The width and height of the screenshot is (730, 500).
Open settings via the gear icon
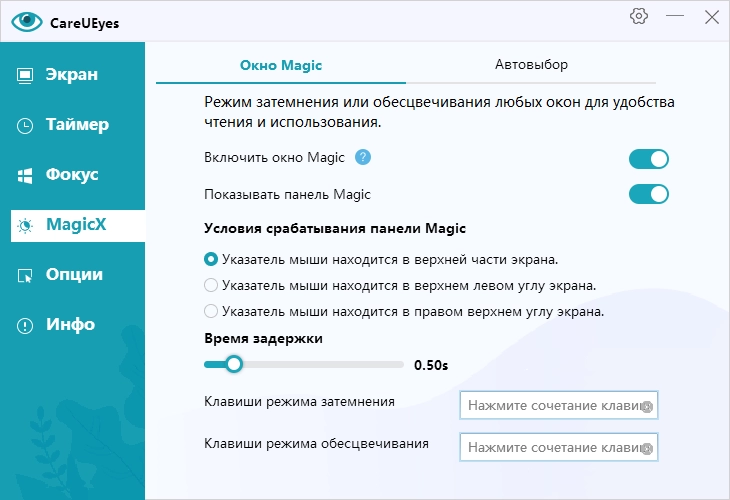[639, 17]
